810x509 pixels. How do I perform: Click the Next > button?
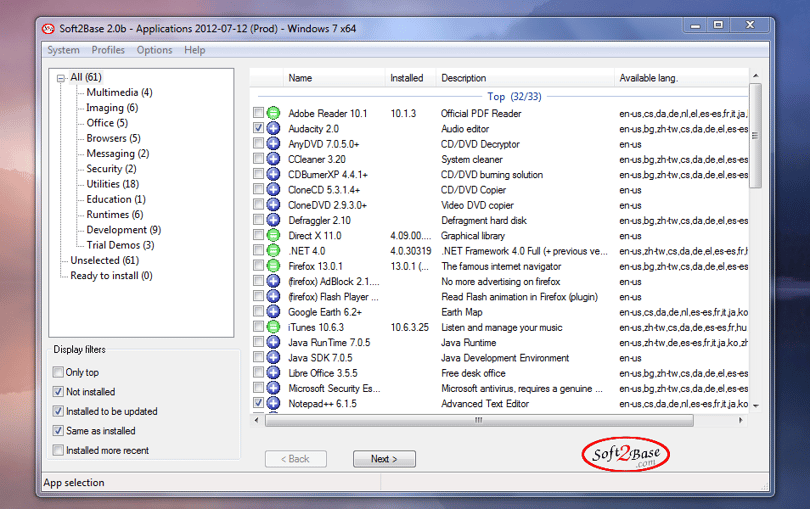click(x=384, y=459)
